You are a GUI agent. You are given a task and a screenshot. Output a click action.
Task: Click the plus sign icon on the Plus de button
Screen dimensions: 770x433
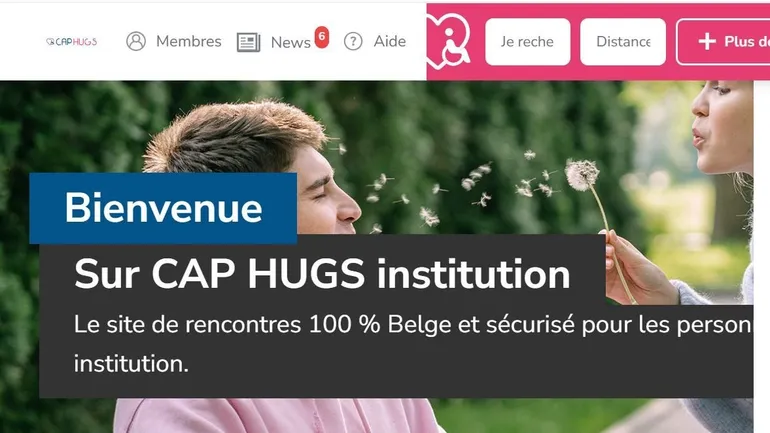pyautogui.click(x=707, y=41)
